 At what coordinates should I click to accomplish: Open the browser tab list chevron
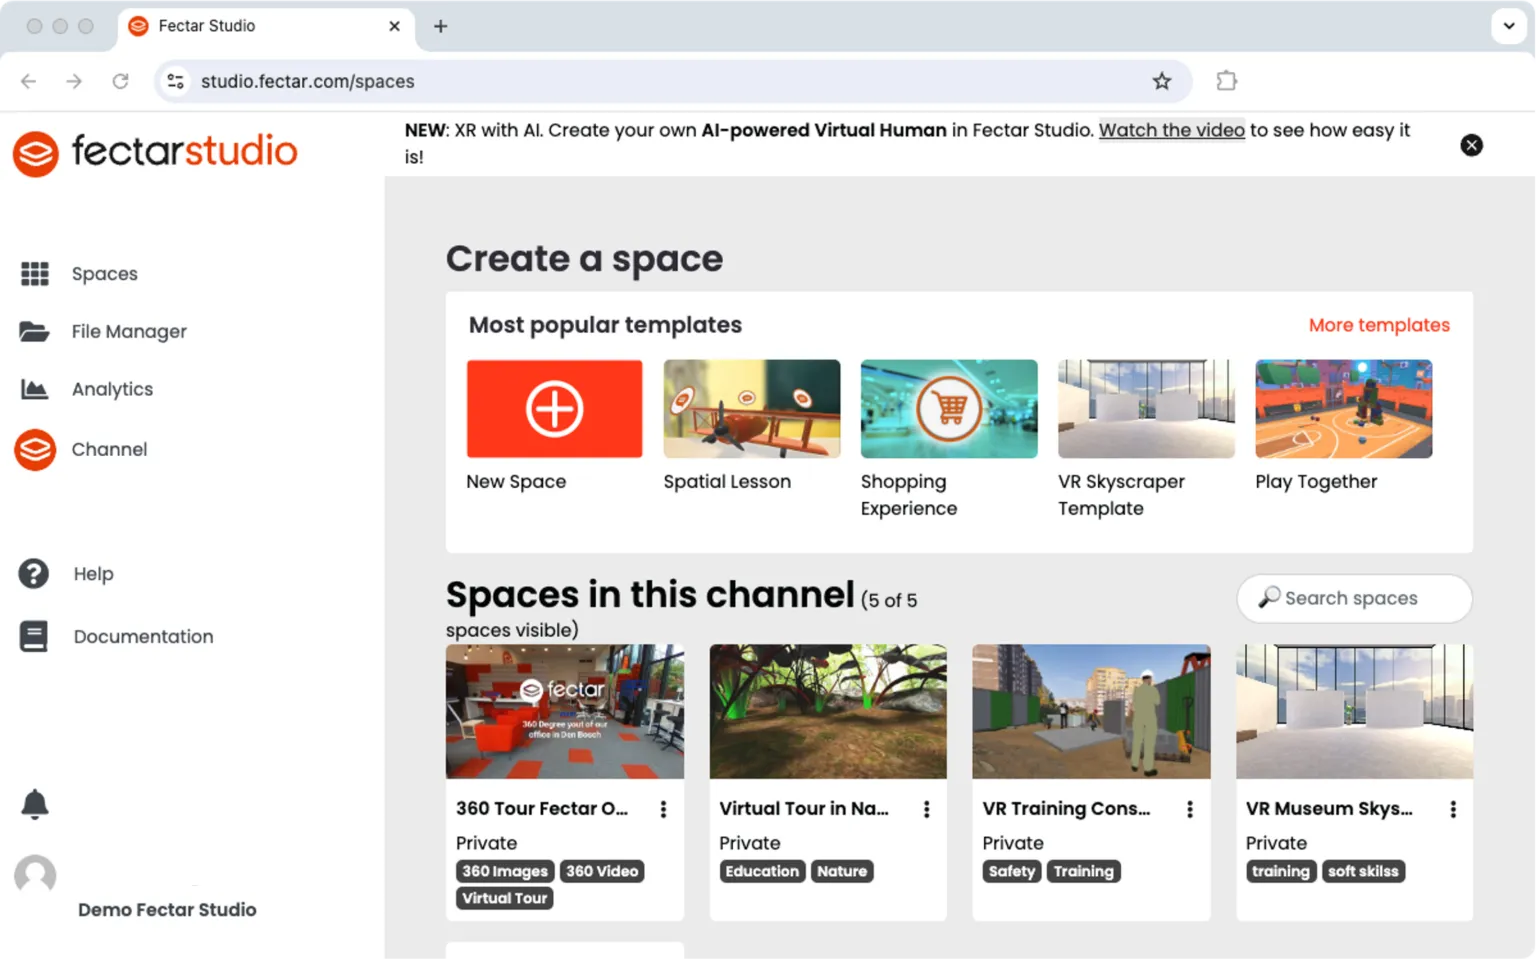tap(1508, 26)
